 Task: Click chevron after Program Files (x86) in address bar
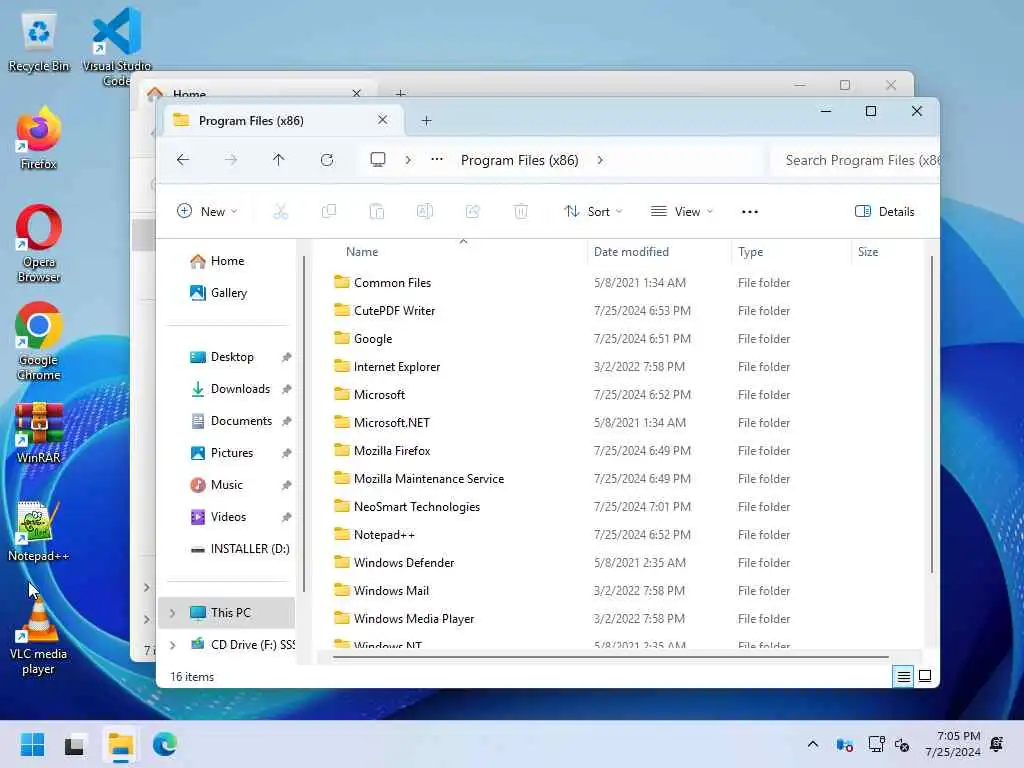600,160
